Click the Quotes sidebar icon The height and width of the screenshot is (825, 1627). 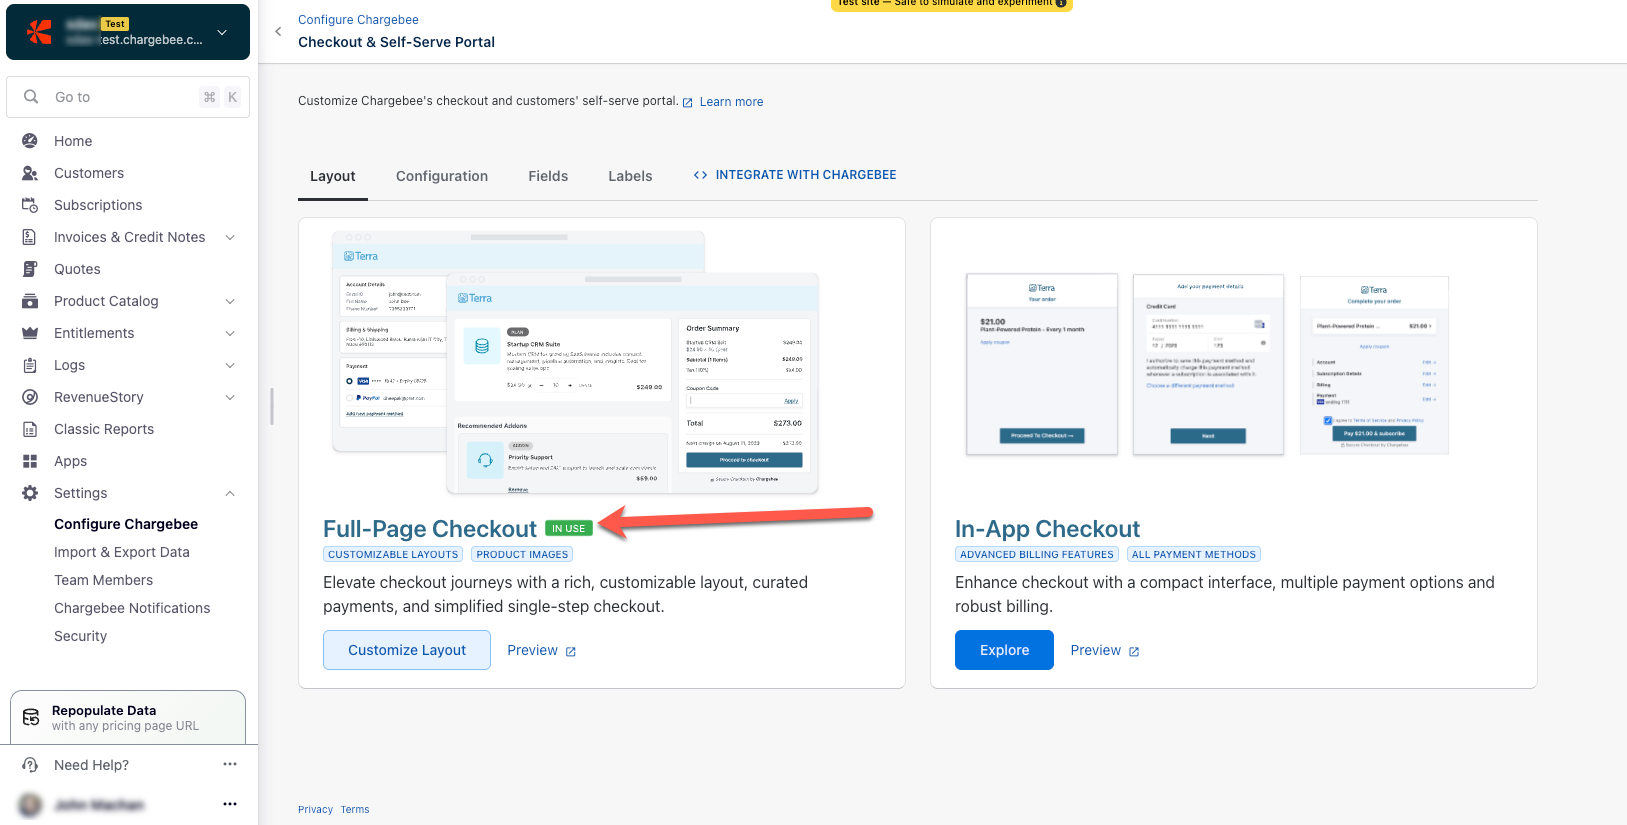click(30, 269)
